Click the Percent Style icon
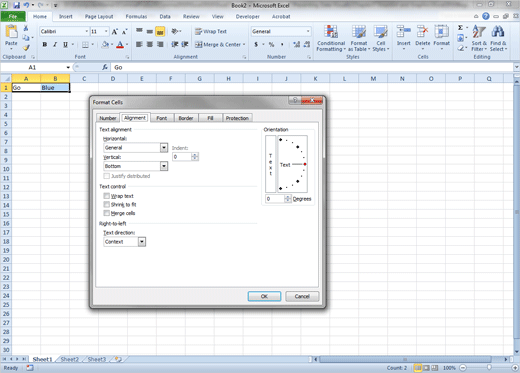520x373 pixels. pyautogui.click(x=271, y=44)
